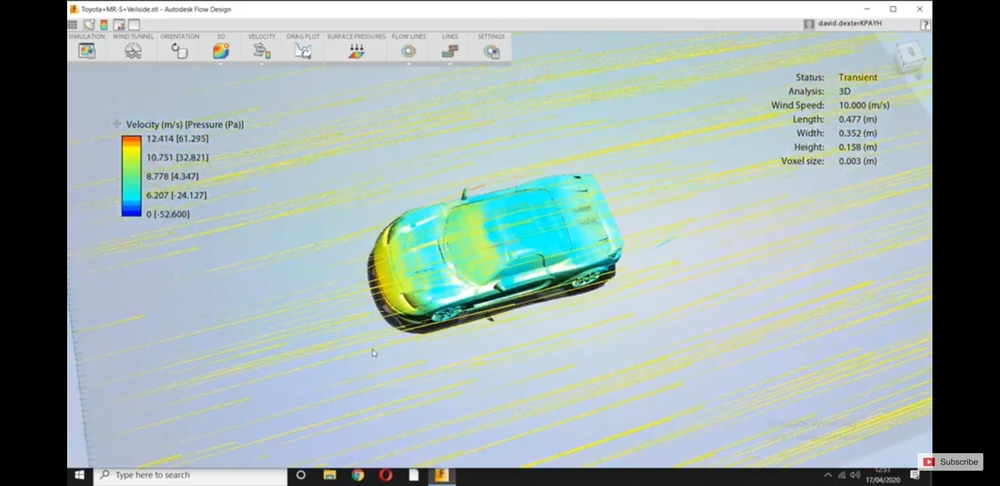Click the Length 0.477 (m) value
The image size is (1000, 486).
click(x=858, y=119)
